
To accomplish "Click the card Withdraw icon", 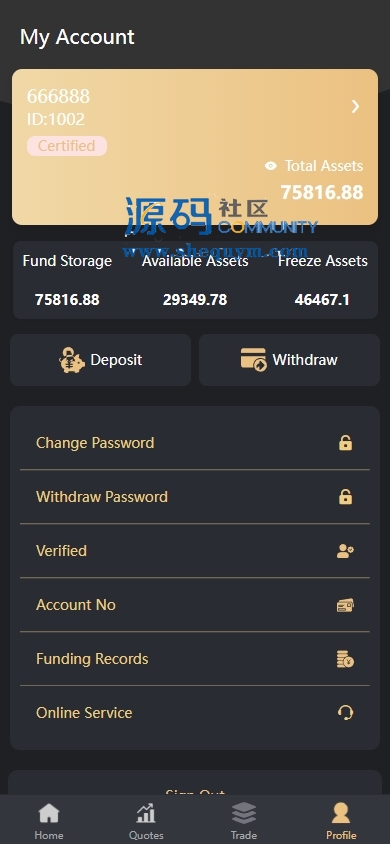I will (x=253, y=360).
